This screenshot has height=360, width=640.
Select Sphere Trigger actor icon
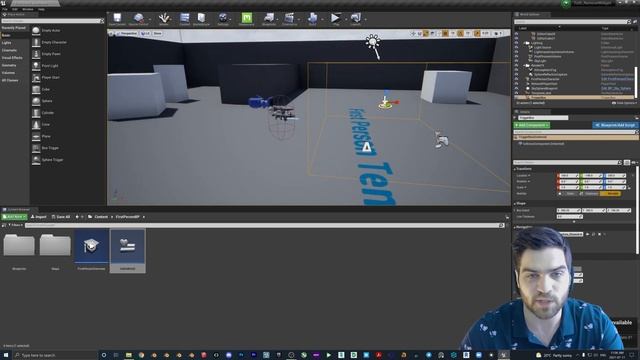click(x=36, y=160)
